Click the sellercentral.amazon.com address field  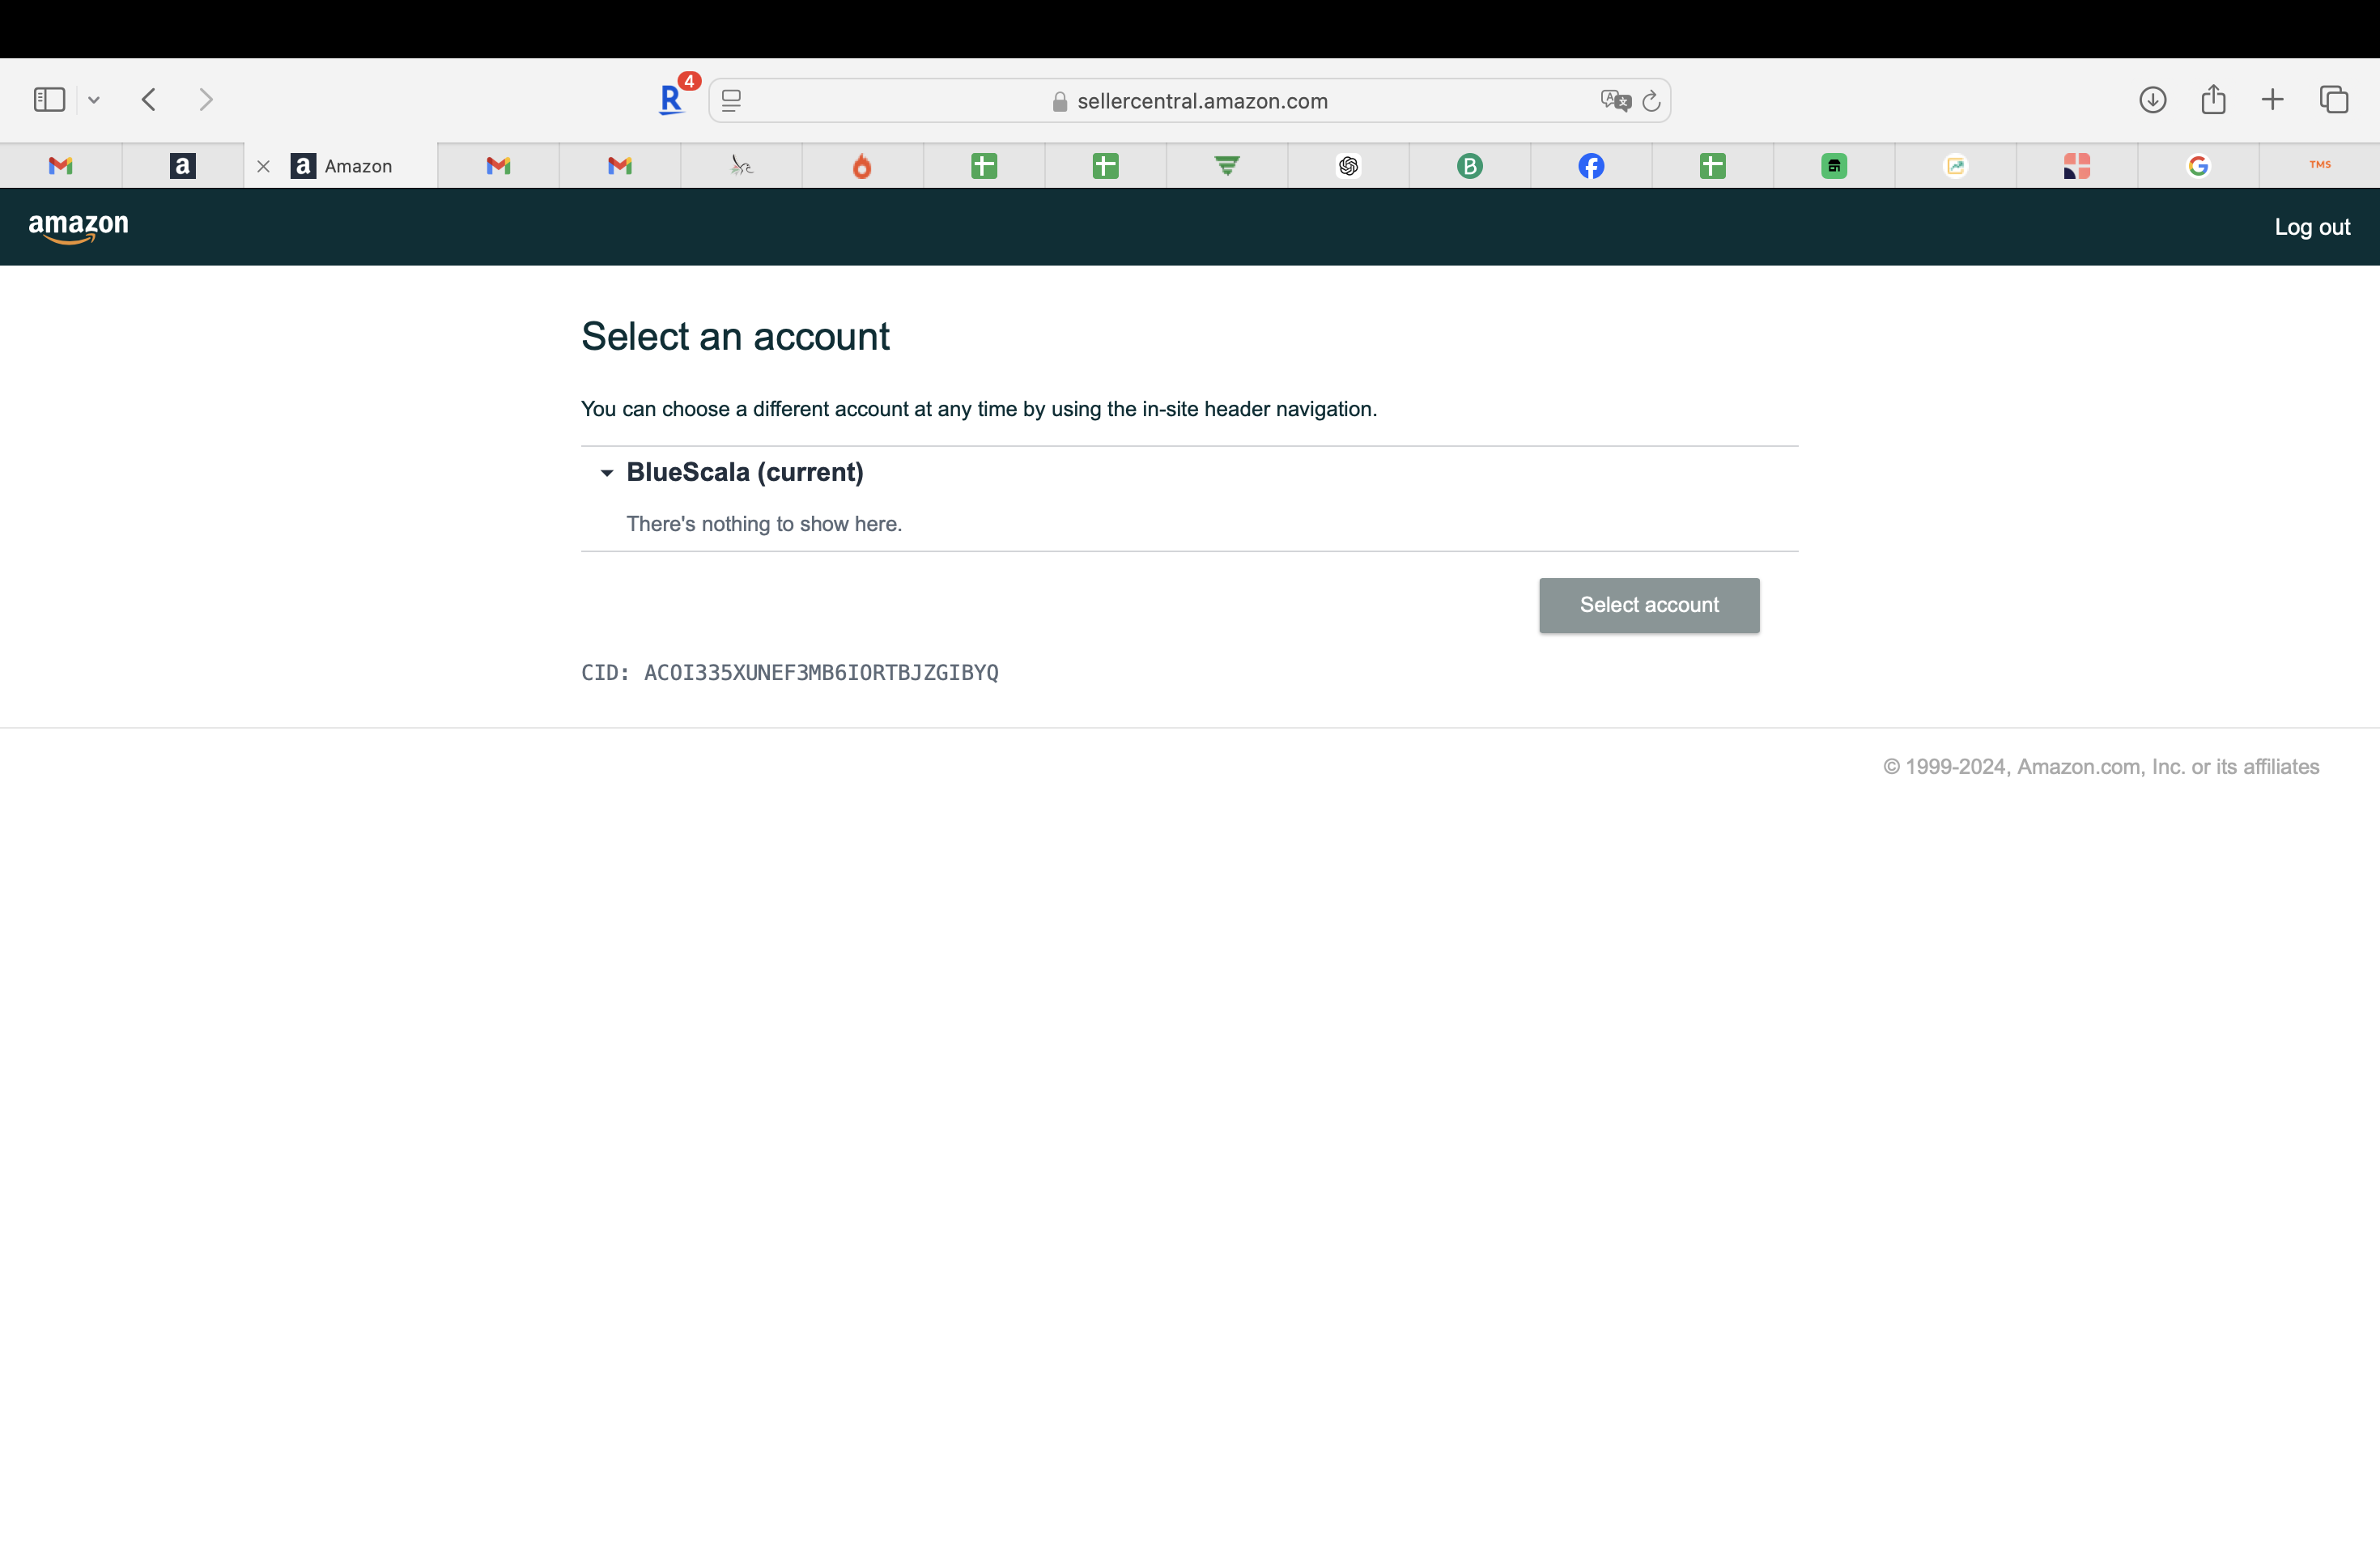1190,101
